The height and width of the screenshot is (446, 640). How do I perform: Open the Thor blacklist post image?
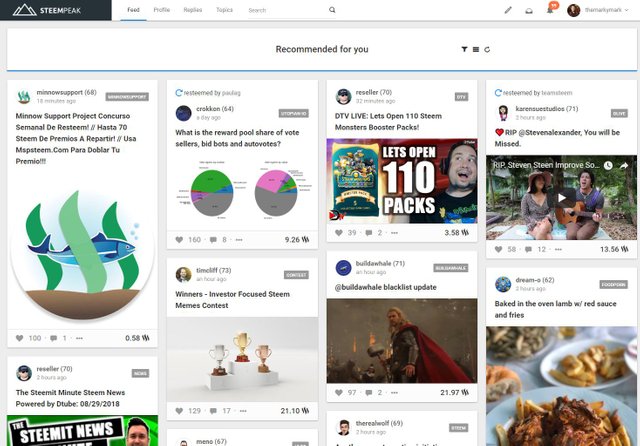point(402,341)
